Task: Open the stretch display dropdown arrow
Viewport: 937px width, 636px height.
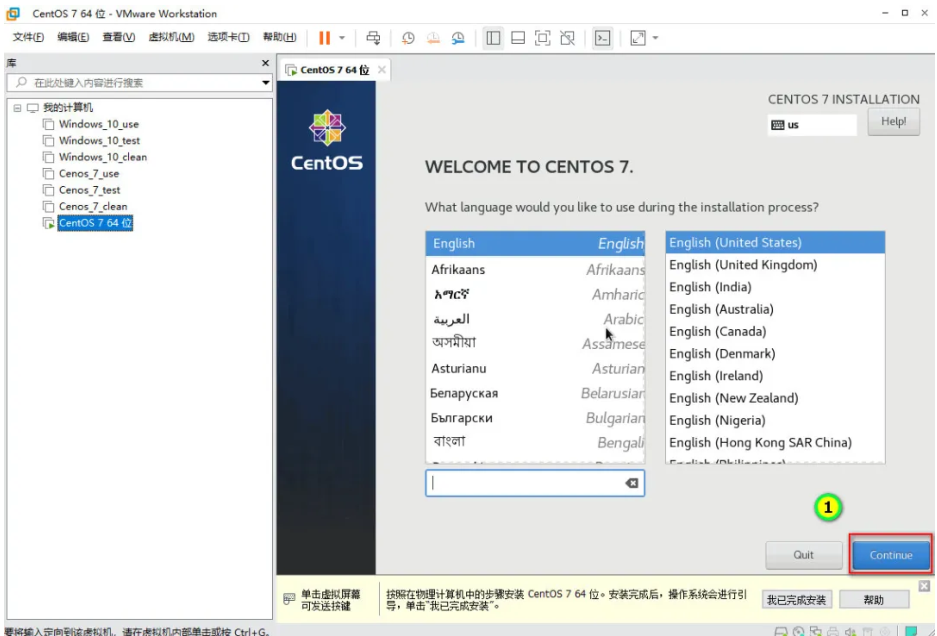Action: (x=656, y=38)
